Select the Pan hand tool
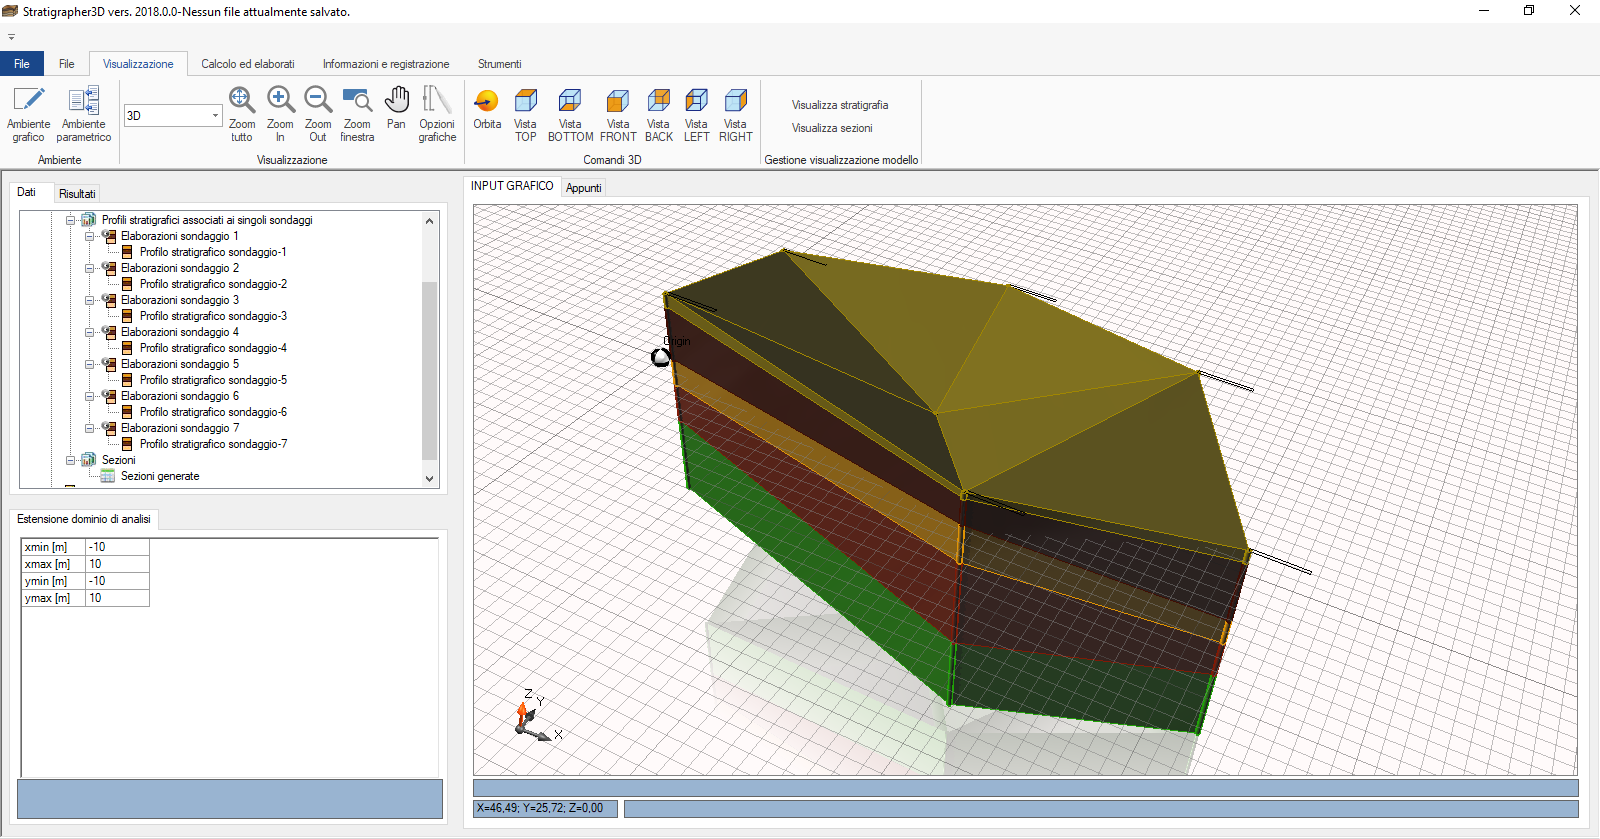Image resolution: width=1600 pixels, height=839 pixels. [x=397, y=108]
